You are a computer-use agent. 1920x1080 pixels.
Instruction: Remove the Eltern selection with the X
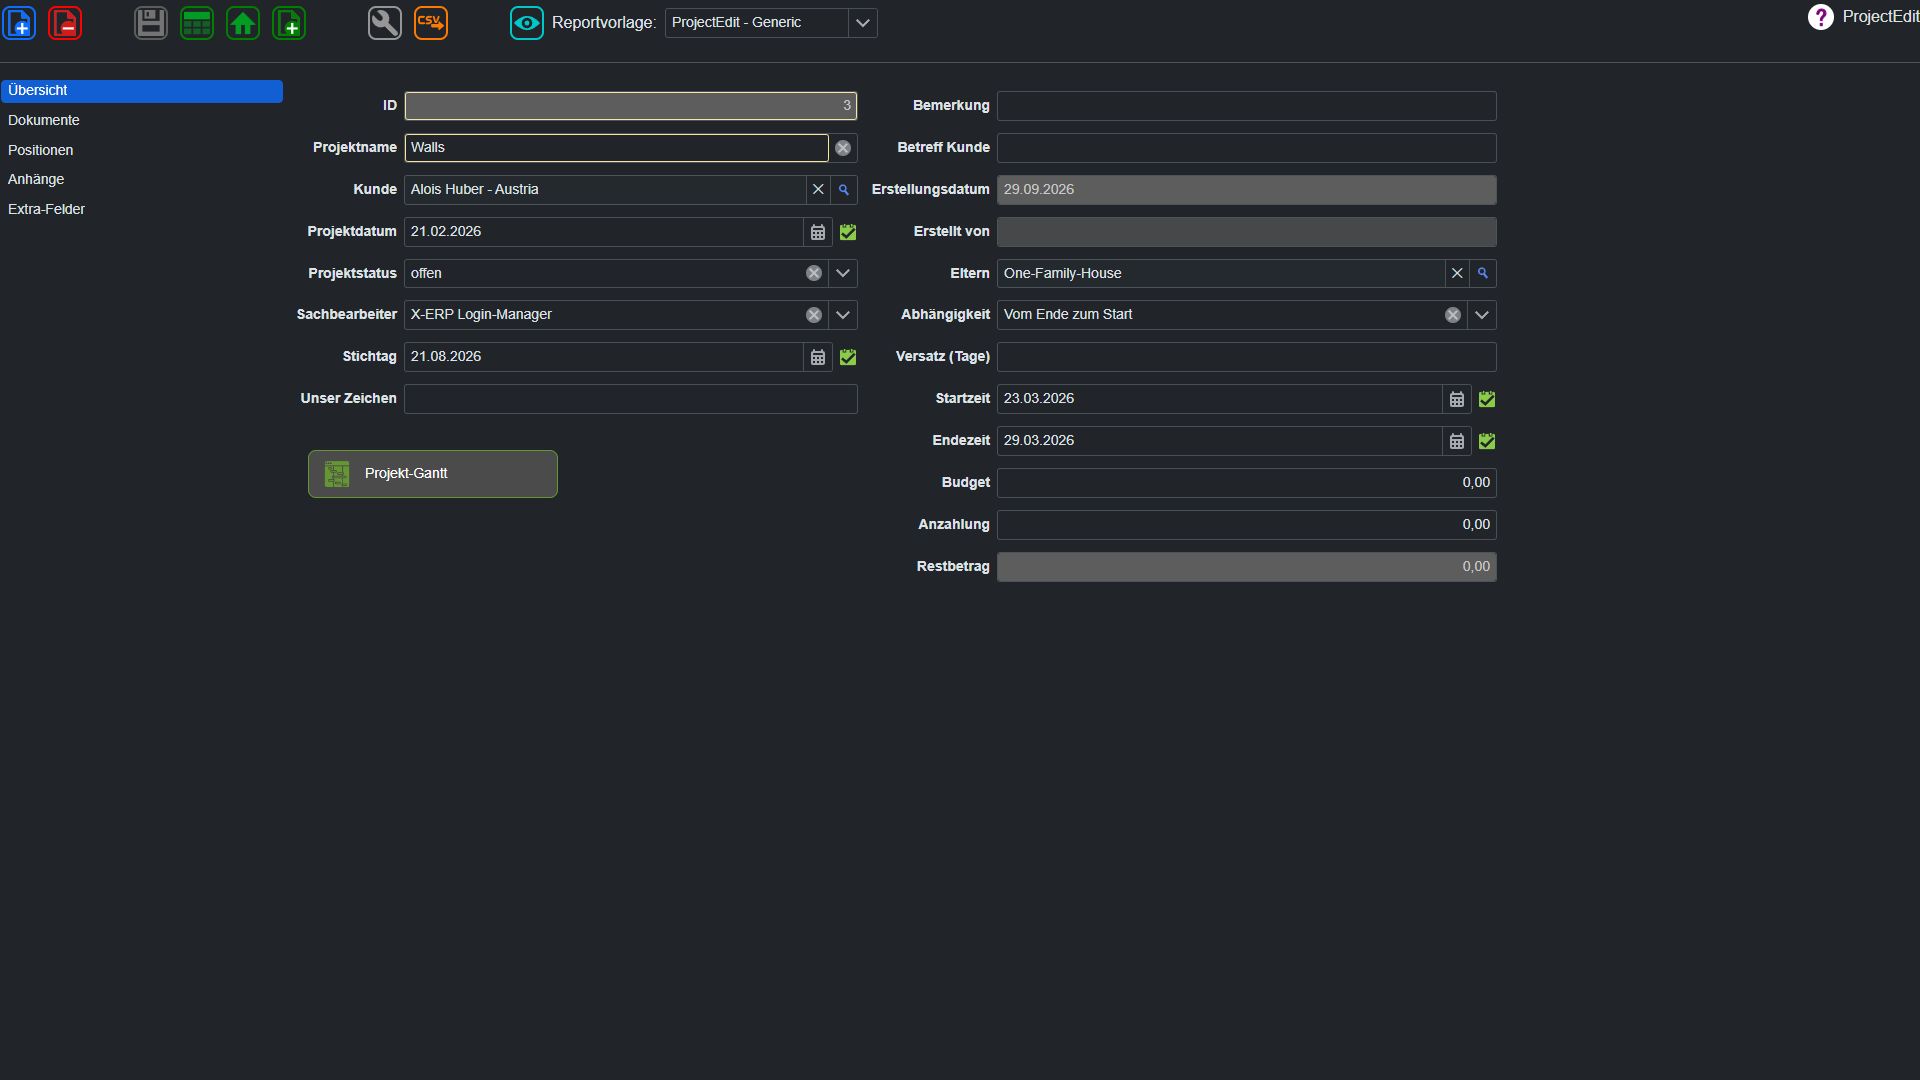click(x=1457, y=273)
